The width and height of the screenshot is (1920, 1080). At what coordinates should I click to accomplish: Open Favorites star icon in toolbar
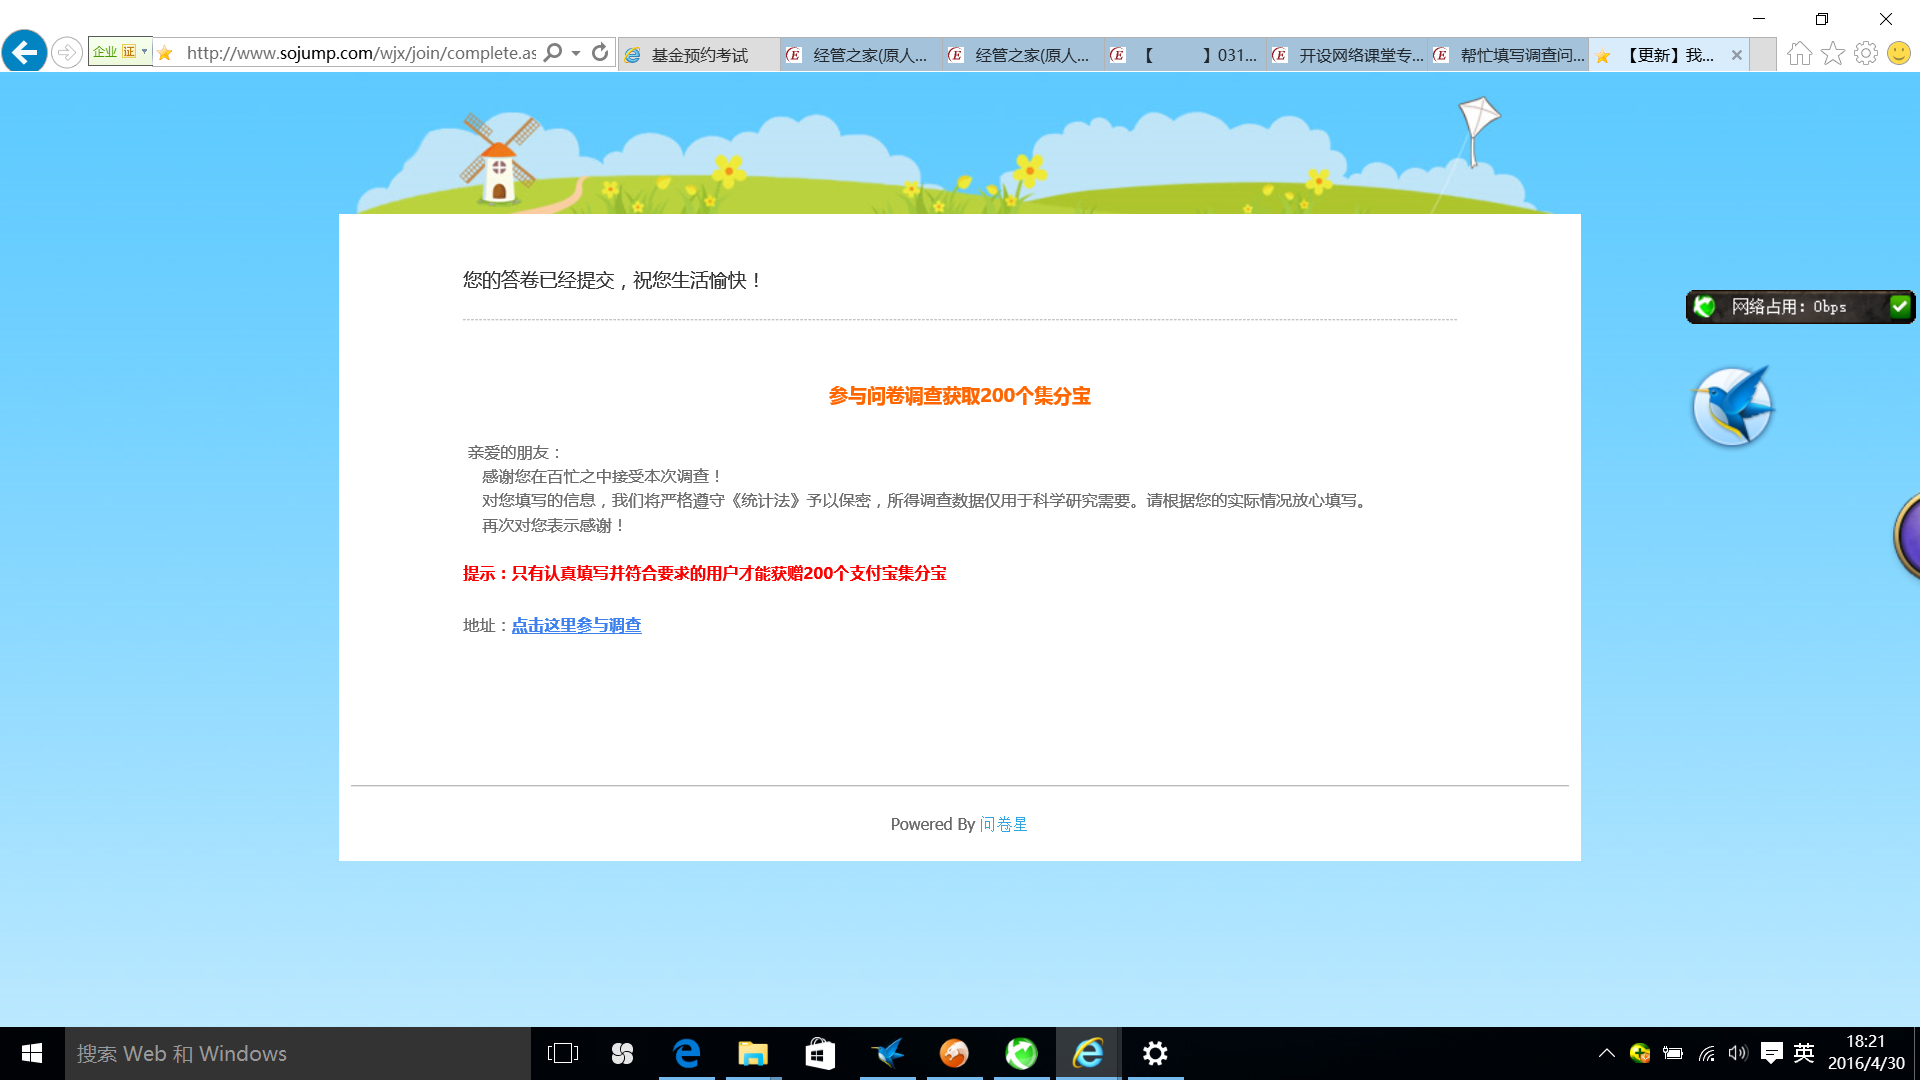pos(1832,53)
